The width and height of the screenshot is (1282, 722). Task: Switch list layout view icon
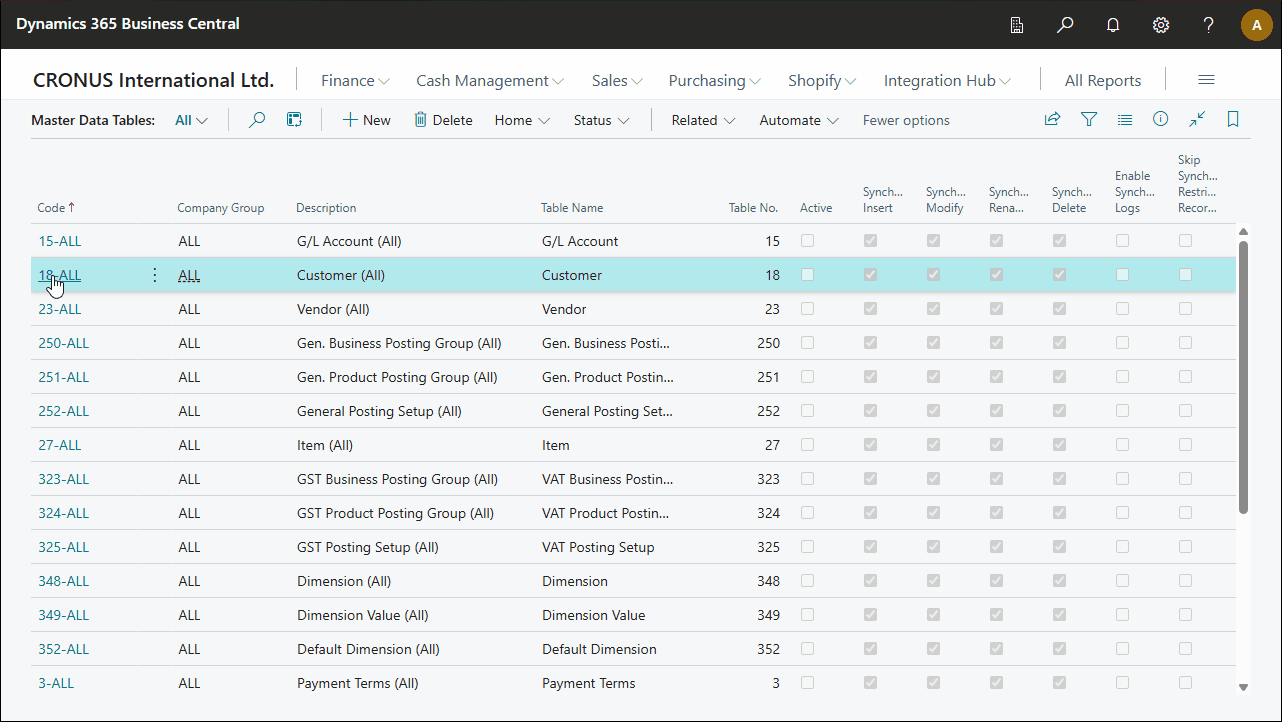coord(1125,120)
